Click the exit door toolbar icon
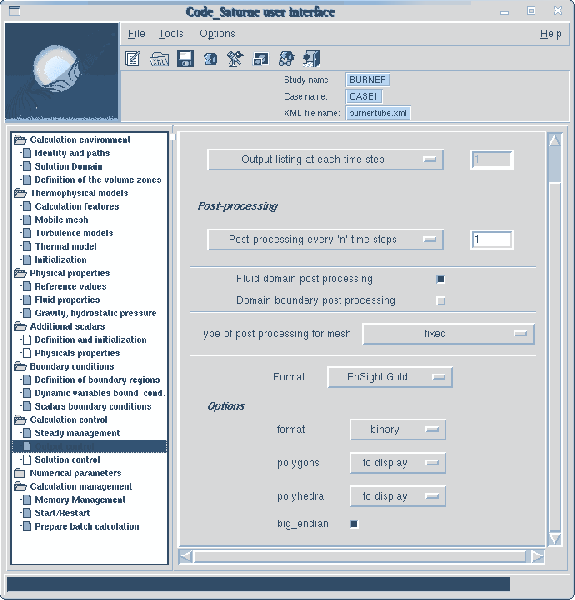This screenshot has height=600, width=575. coord(311,59)
